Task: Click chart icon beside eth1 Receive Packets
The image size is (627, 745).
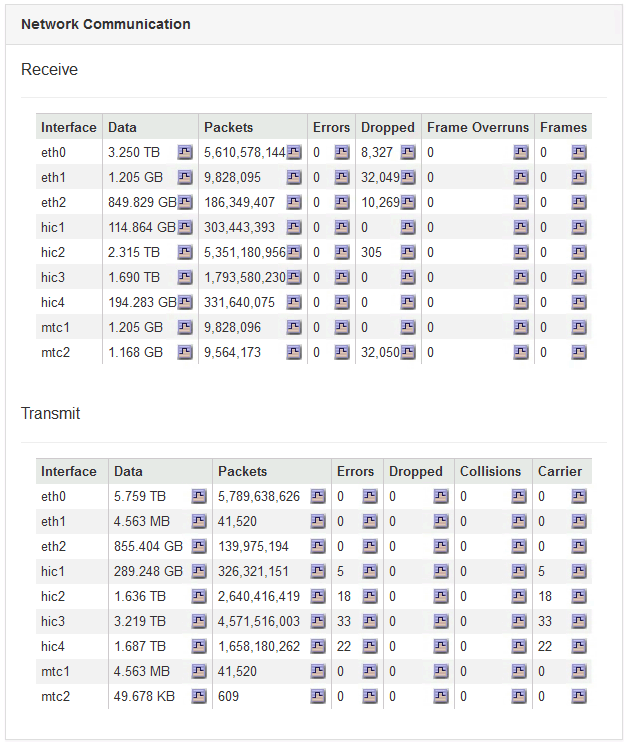Action: [294, 177]
